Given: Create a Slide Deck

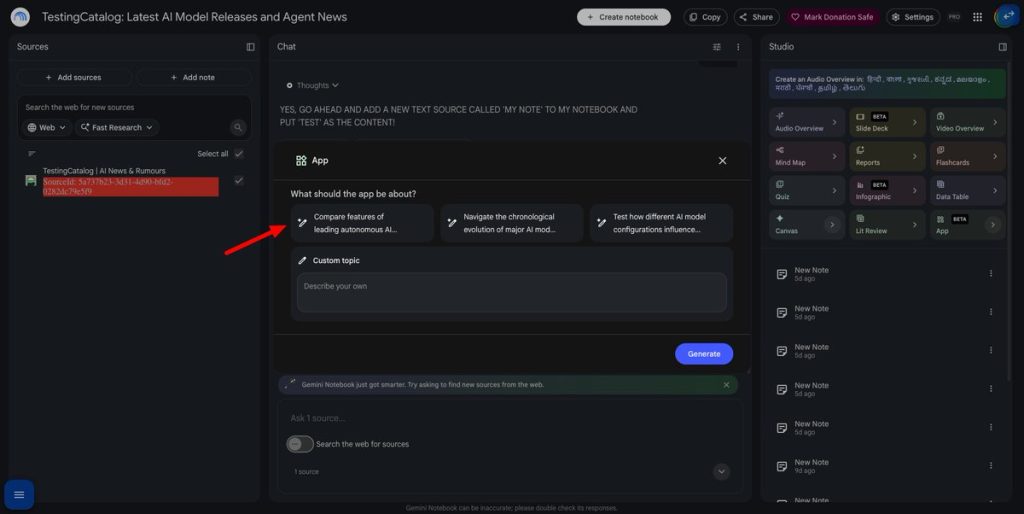Looking at the screenshot, I should click(x=887, y=122).
